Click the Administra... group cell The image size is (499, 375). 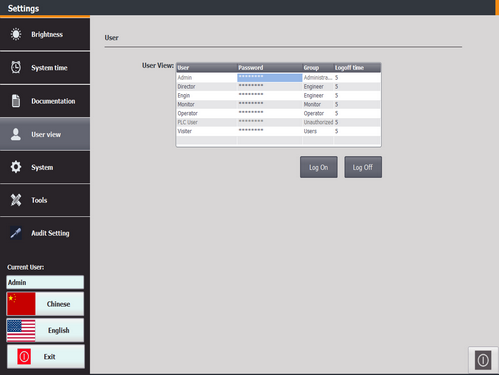pyautogui.click(x=318, y=77)
